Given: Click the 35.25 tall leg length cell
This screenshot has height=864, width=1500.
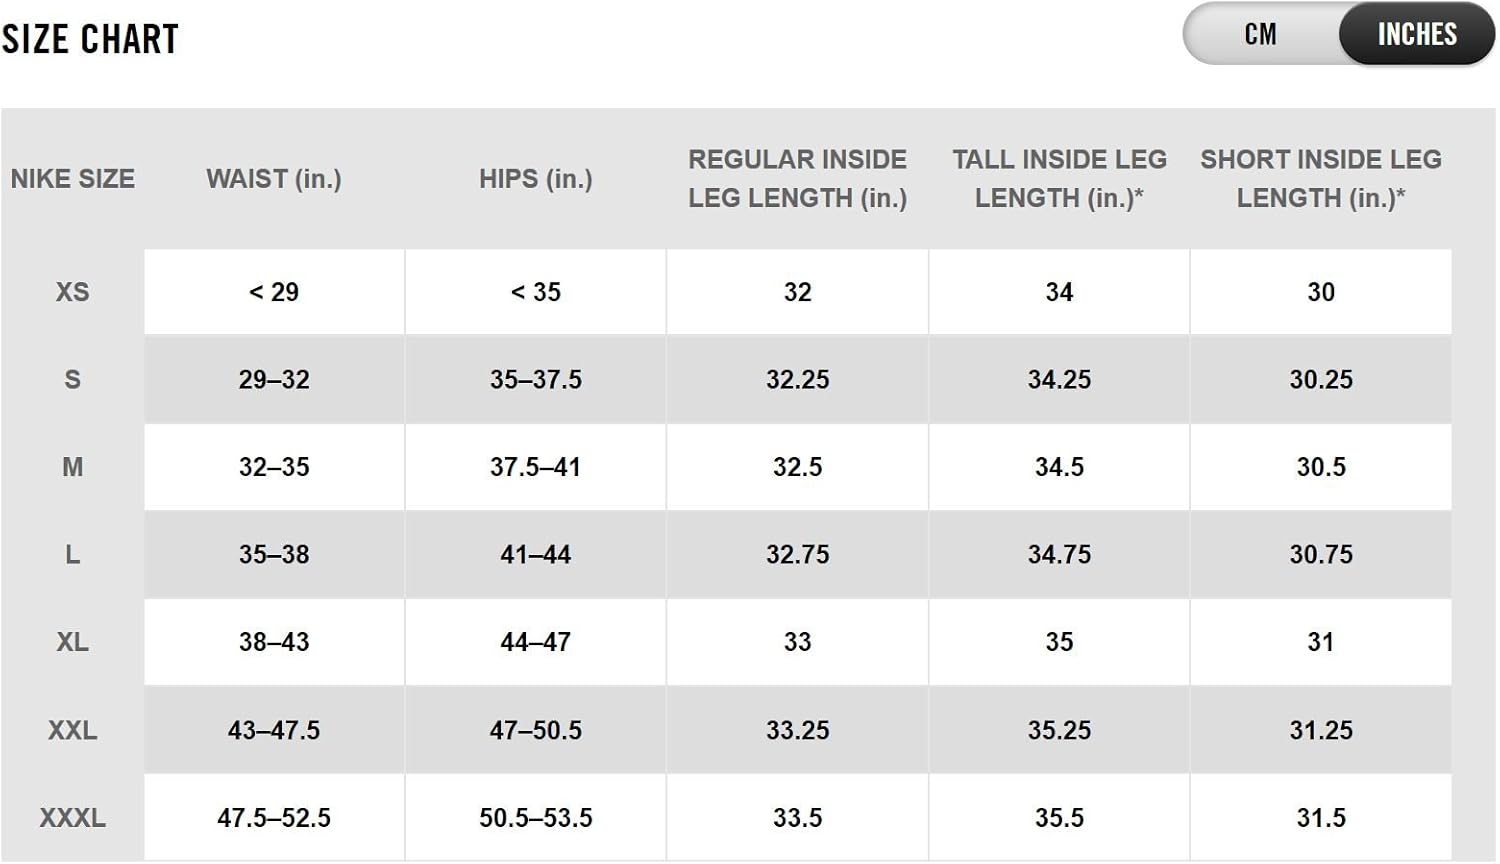Looking at the screenshot, I should pos(1059,730).
